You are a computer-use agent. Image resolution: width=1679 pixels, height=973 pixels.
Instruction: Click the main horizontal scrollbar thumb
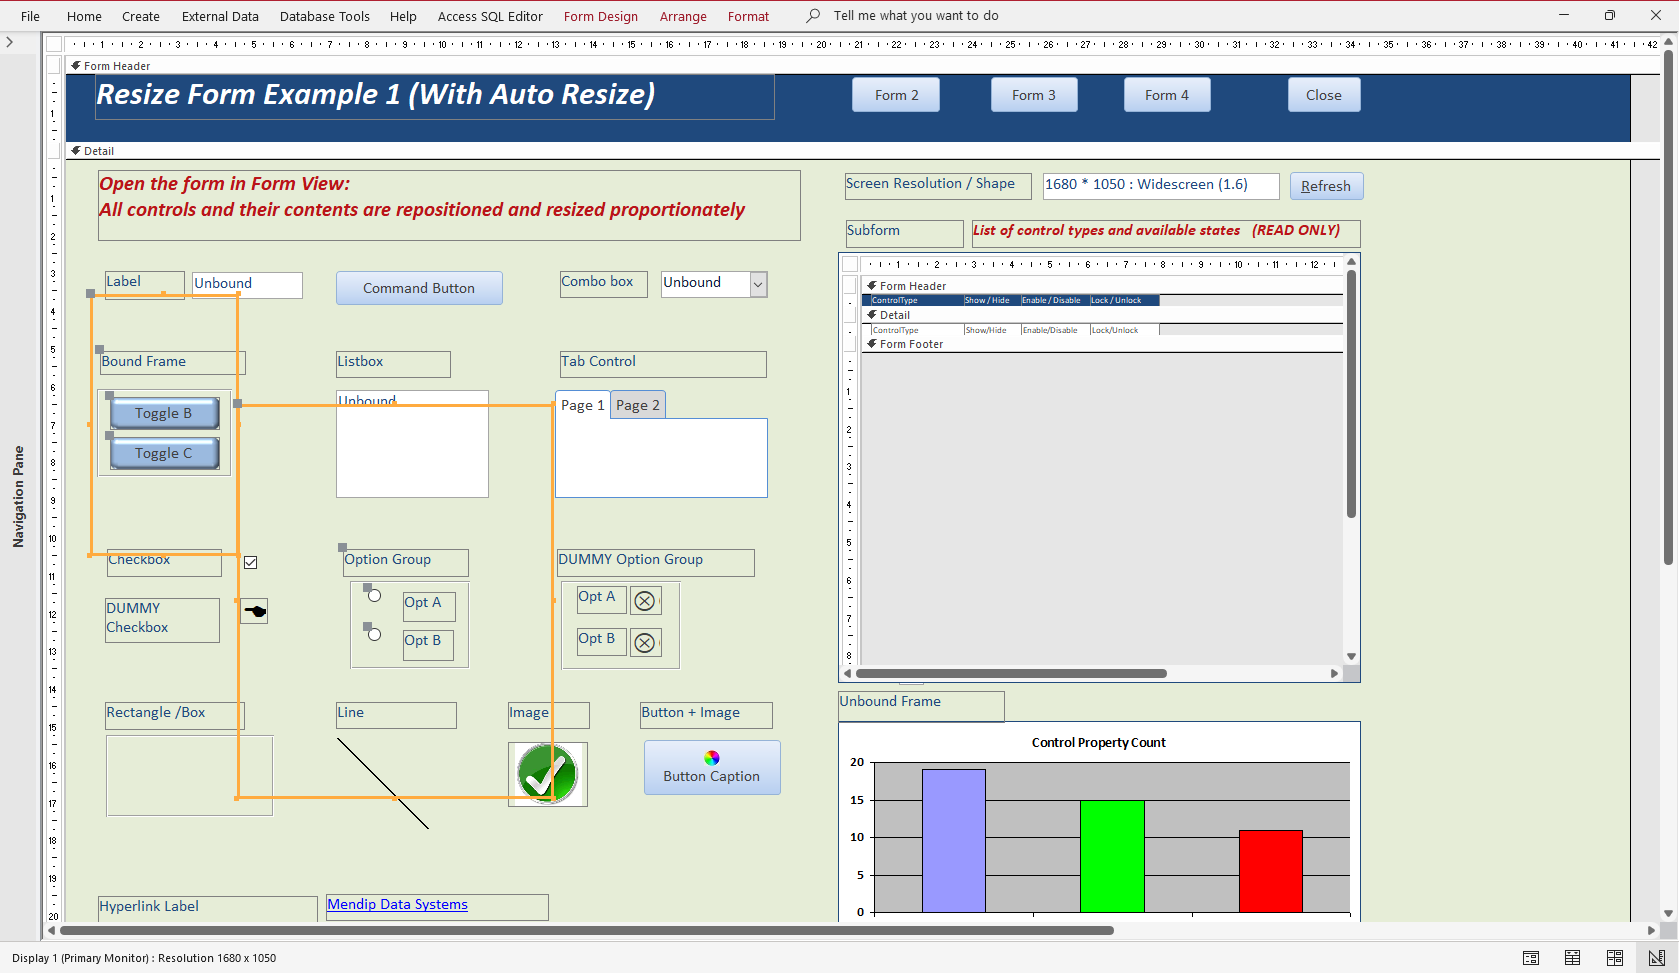tap(587, 930)
